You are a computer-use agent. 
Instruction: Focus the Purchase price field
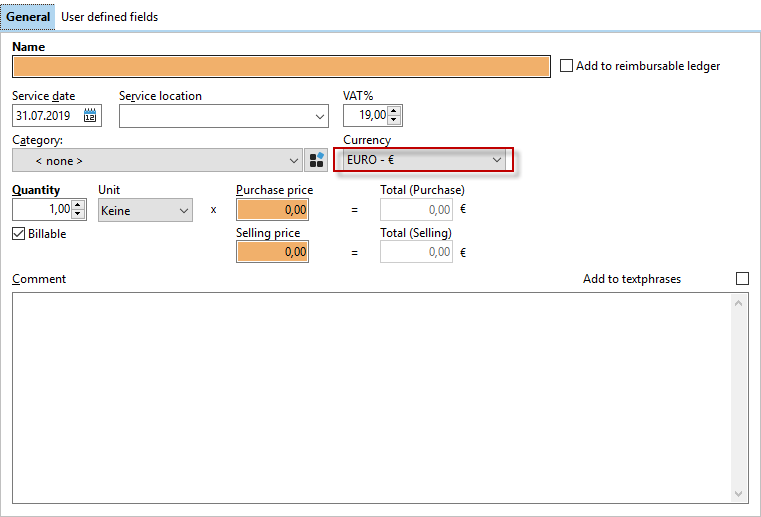tap(272, 210)
